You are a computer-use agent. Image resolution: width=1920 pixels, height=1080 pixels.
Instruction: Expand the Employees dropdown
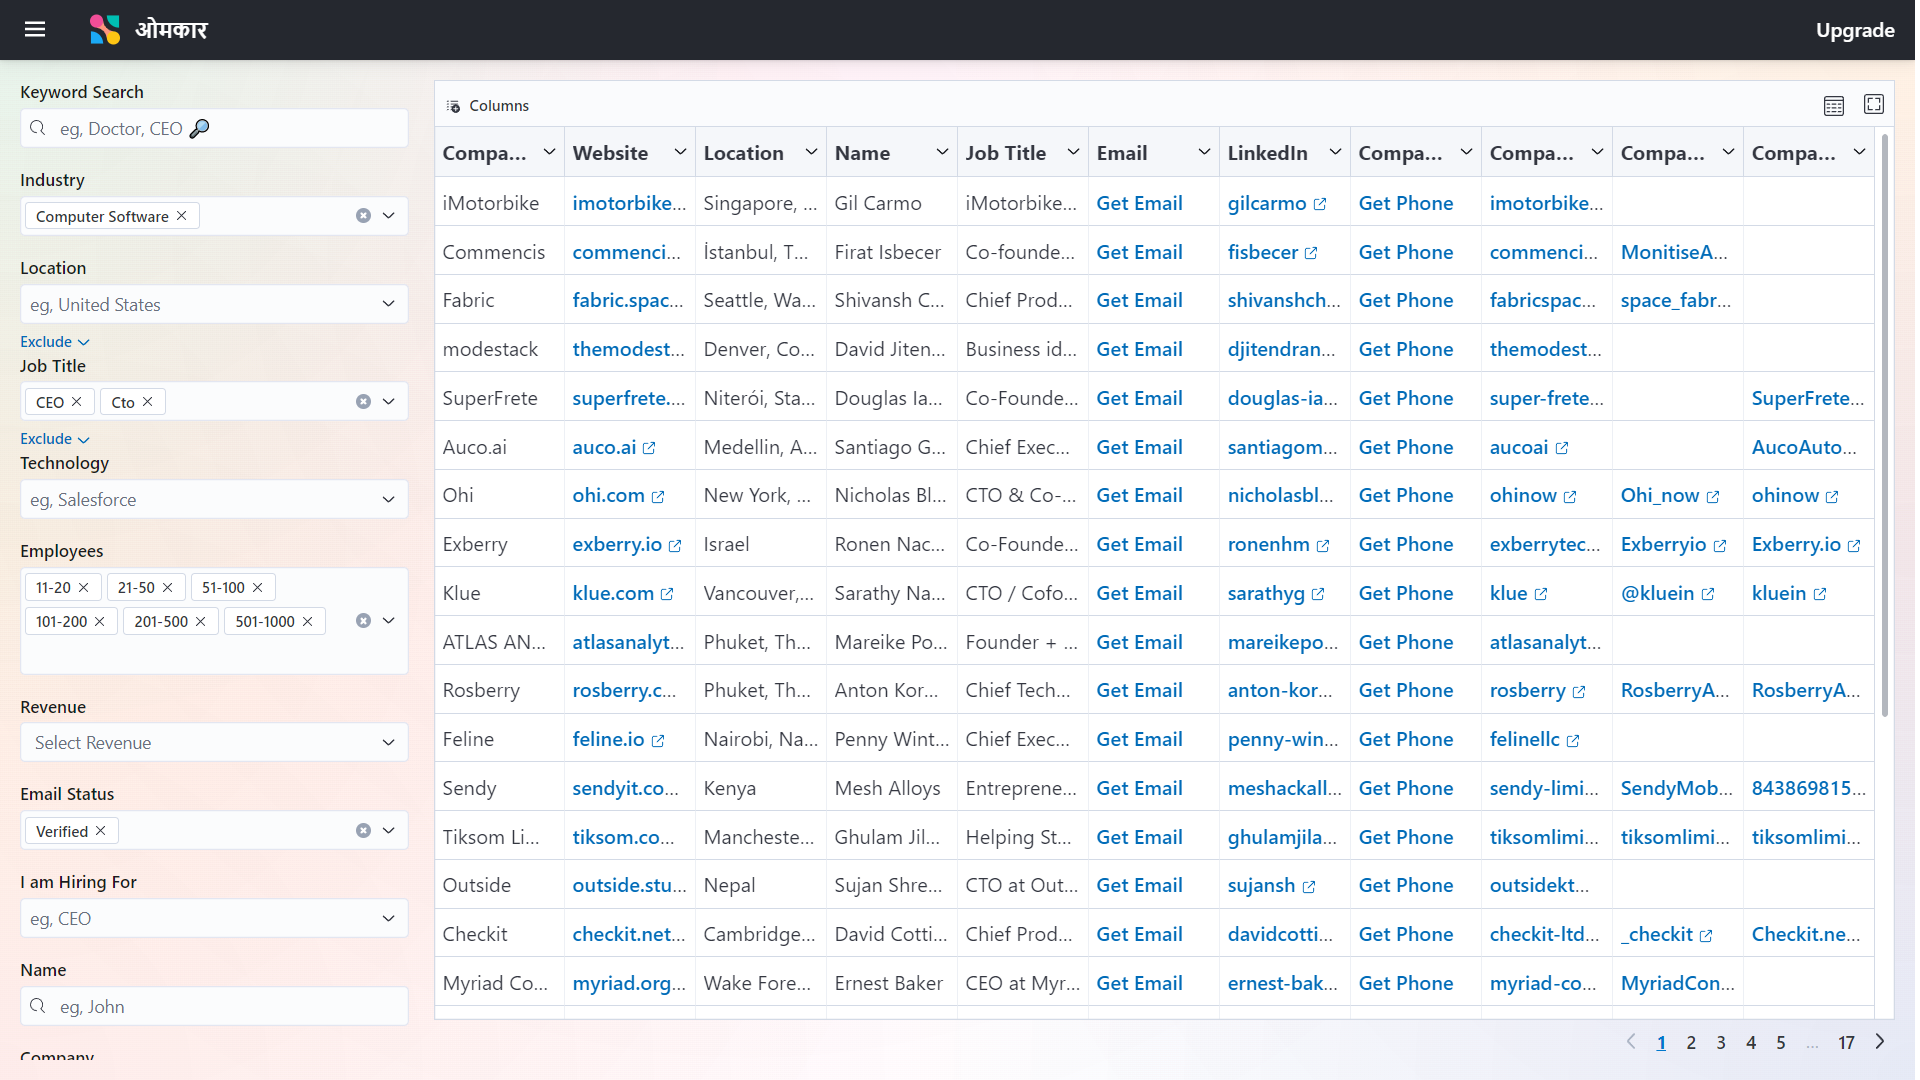389,621
